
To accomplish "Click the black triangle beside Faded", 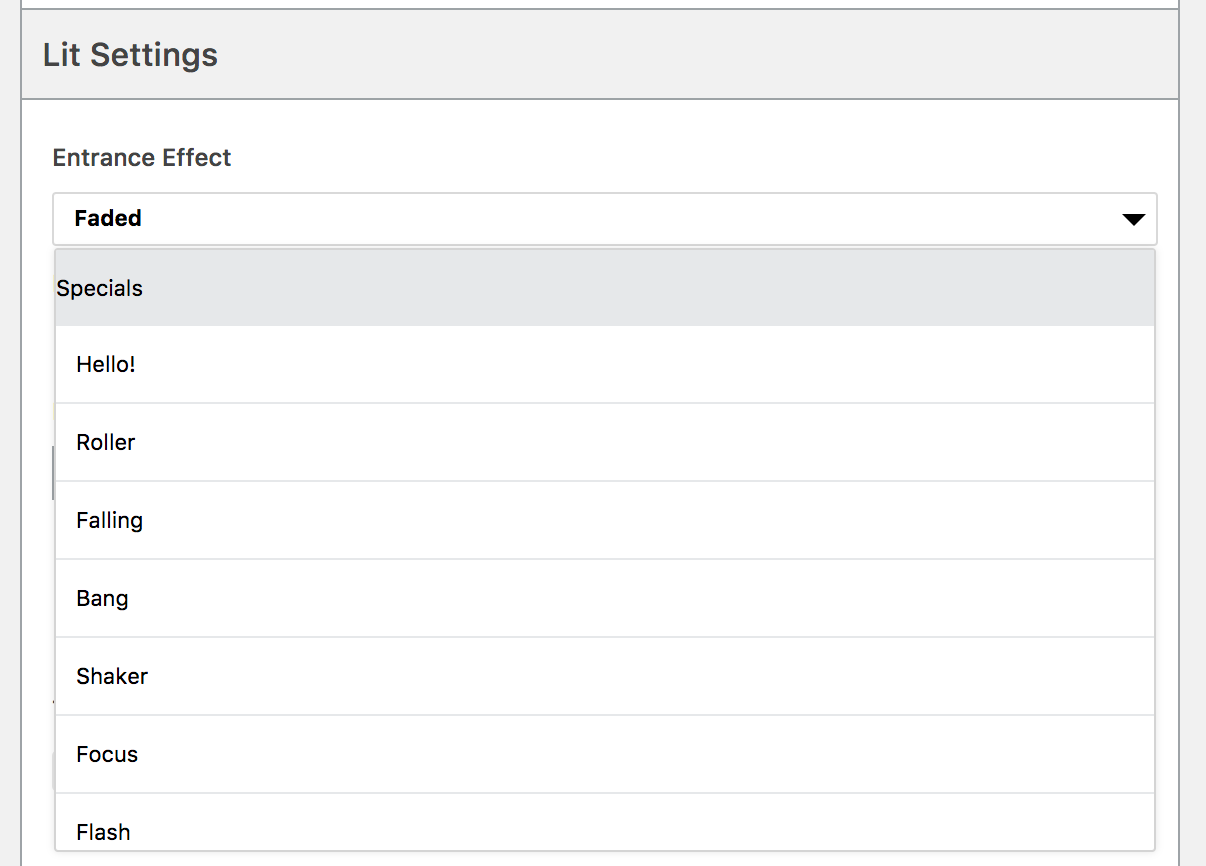I will (1133, 219).
